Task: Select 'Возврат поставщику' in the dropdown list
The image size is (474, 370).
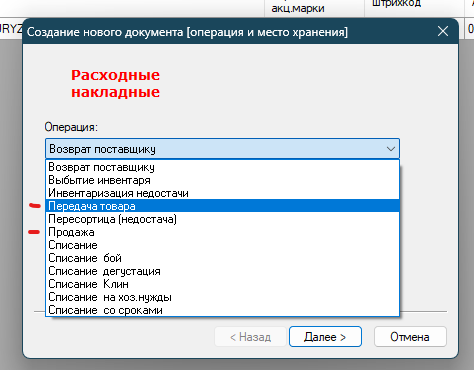Action: pyautogui.click(x=222, y=167)
